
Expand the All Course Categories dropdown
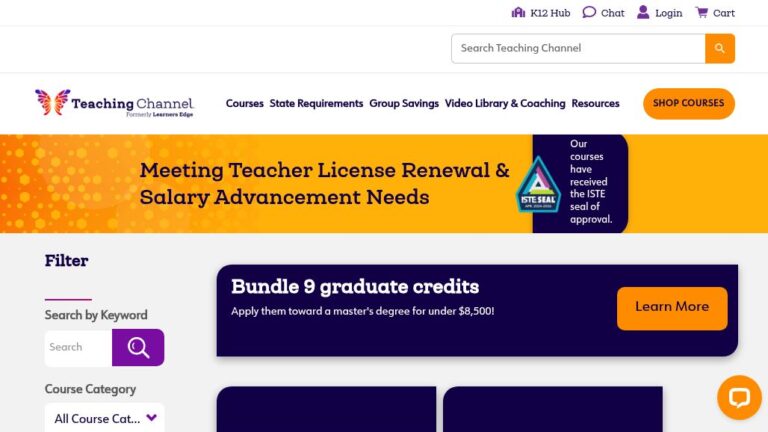(x=104, y=418)
